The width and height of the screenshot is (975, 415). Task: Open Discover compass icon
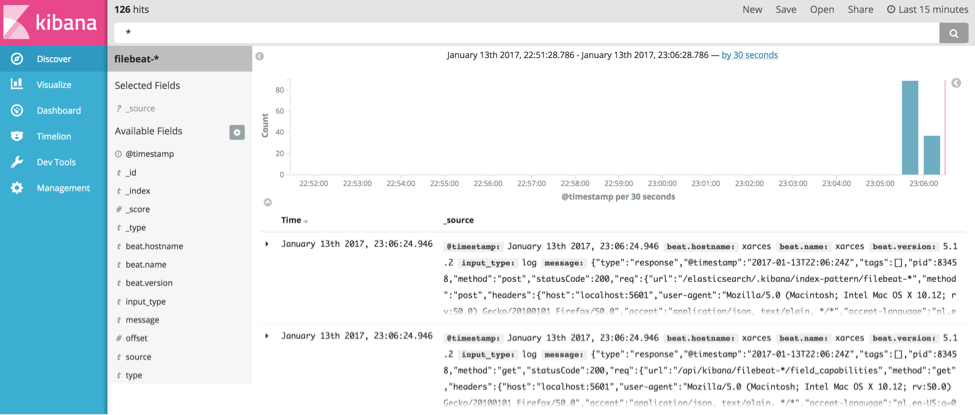pyautogui.click(x=17, y=59)
